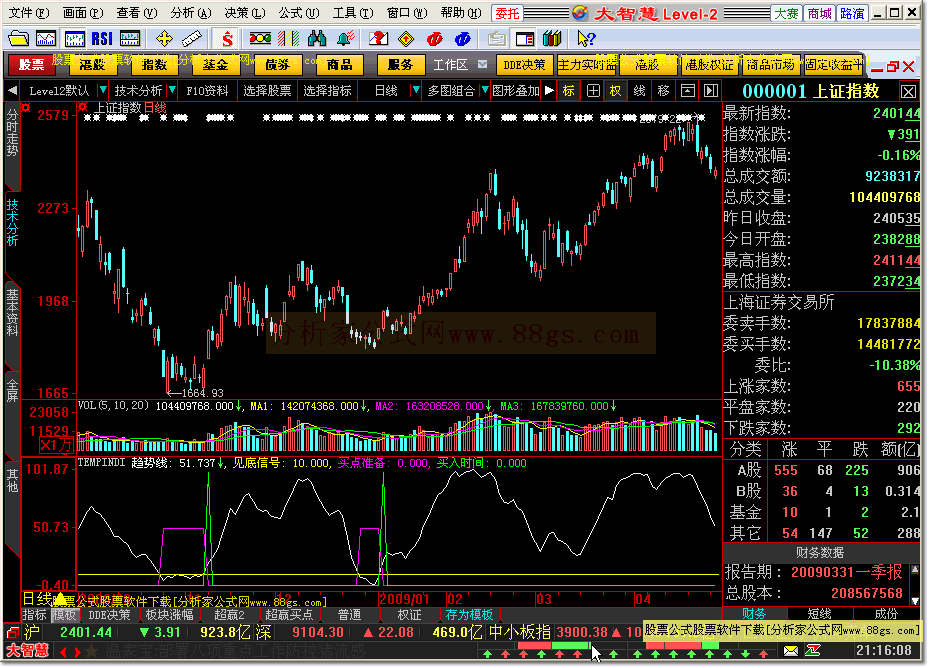Open the 日线 period dropdown arrow
930x668 pixels.
pos(416,90)
